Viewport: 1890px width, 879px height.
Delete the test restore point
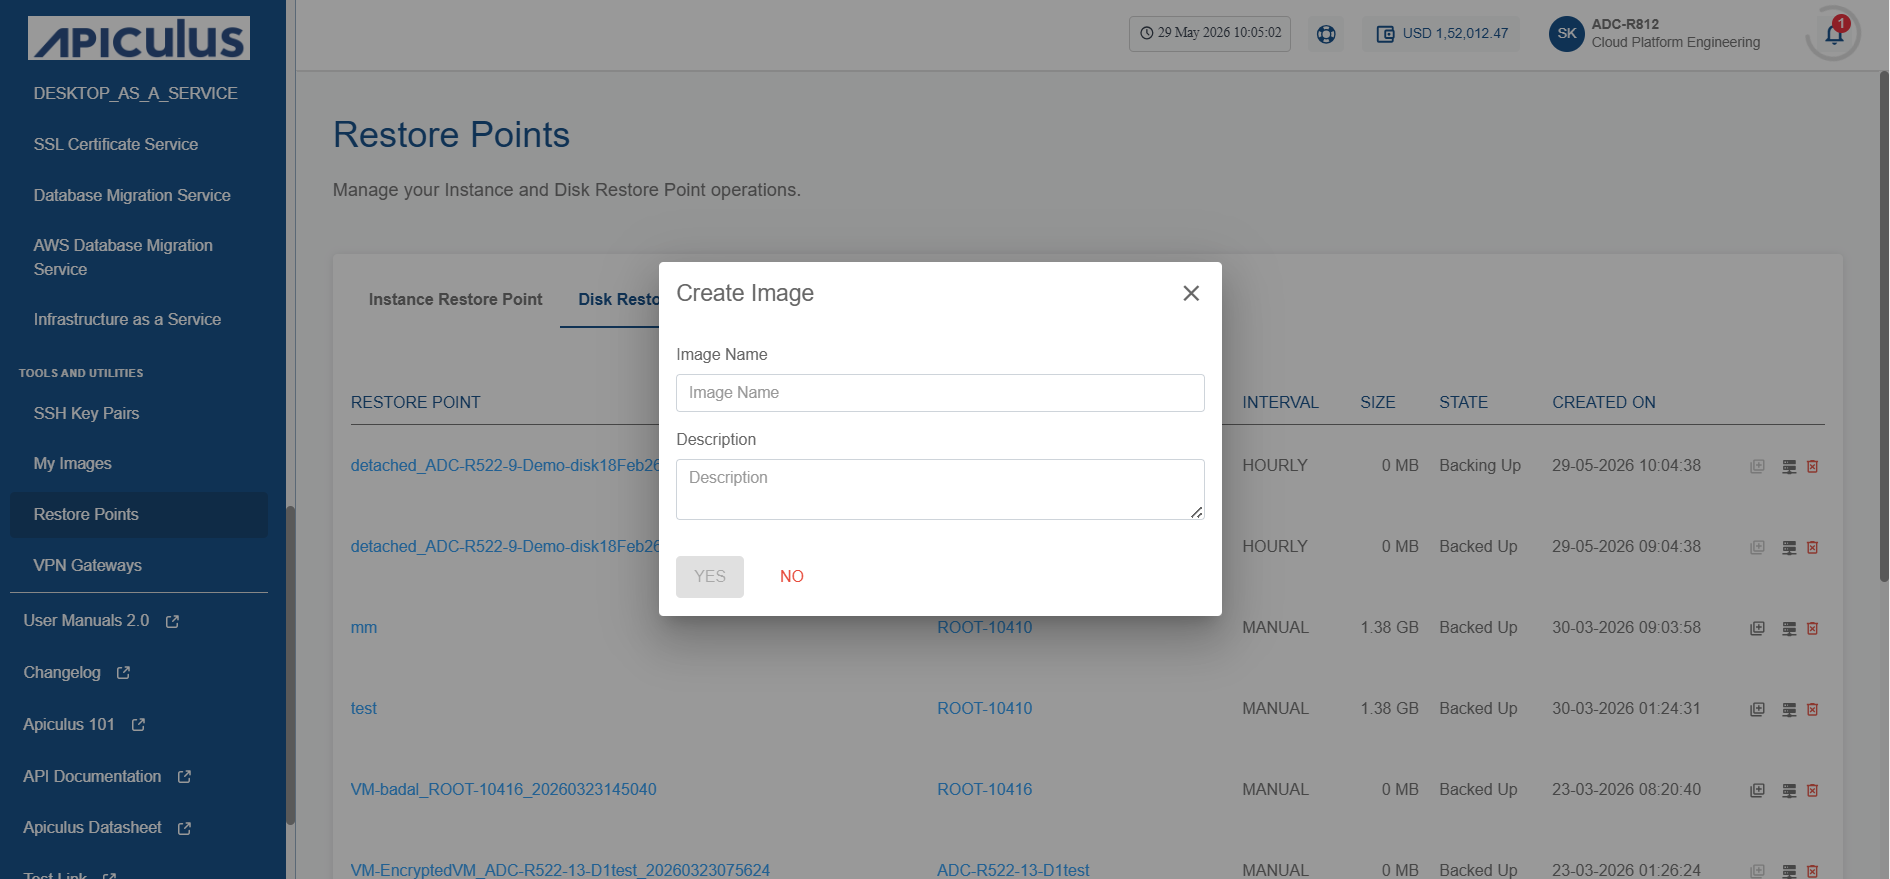[x=1813, y=710]
